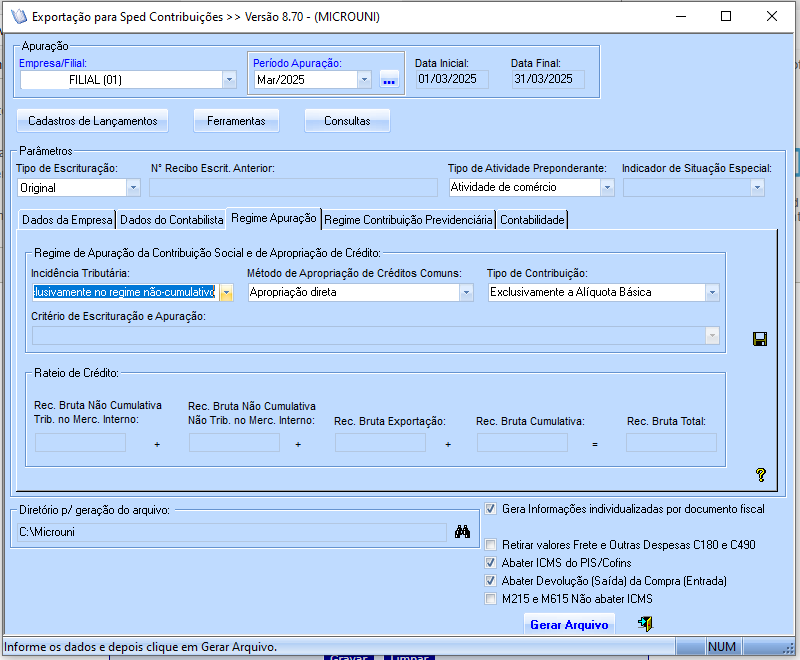This screenshot has width=800, height=660.
Task: Minimize the Sped Contribuições window
Action: 681,16
